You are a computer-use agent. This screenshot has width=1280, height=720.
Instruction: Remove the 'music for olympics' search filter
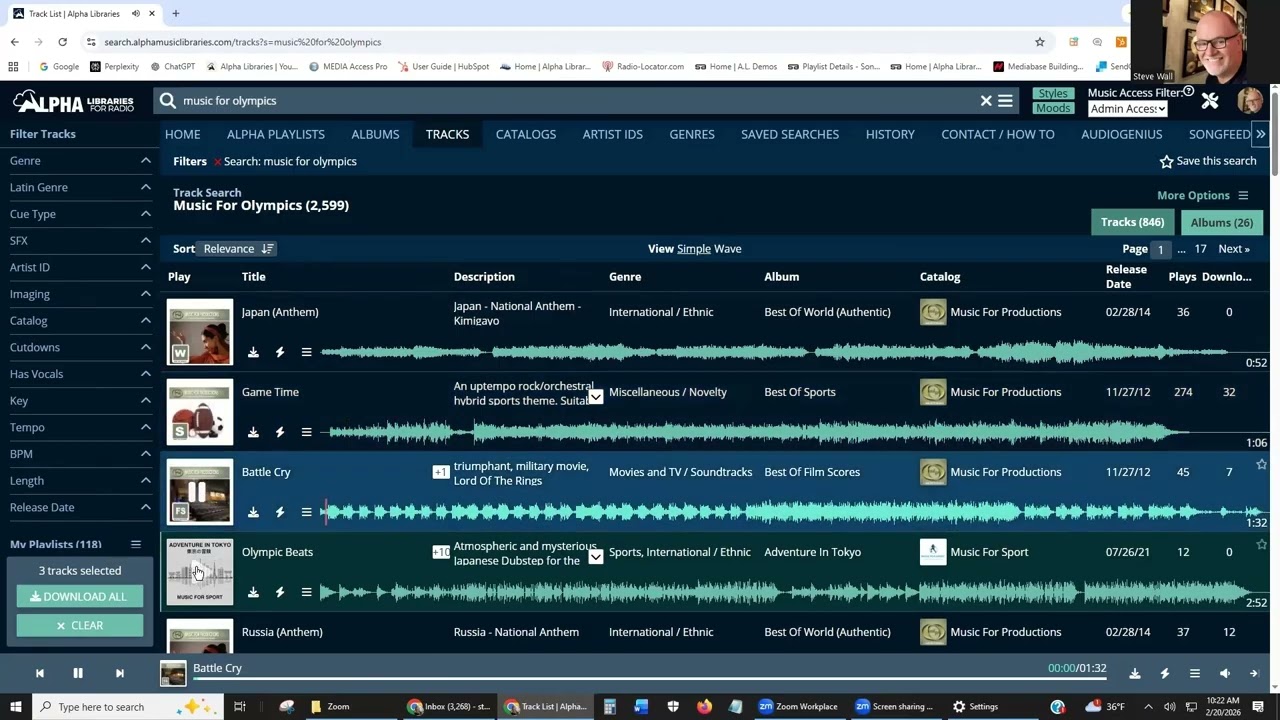(x=217, y=162)
